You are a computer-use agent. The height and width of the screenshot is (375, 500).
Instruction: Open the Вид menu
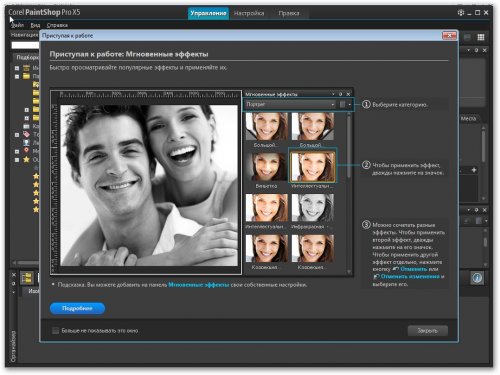pos(35,25)
